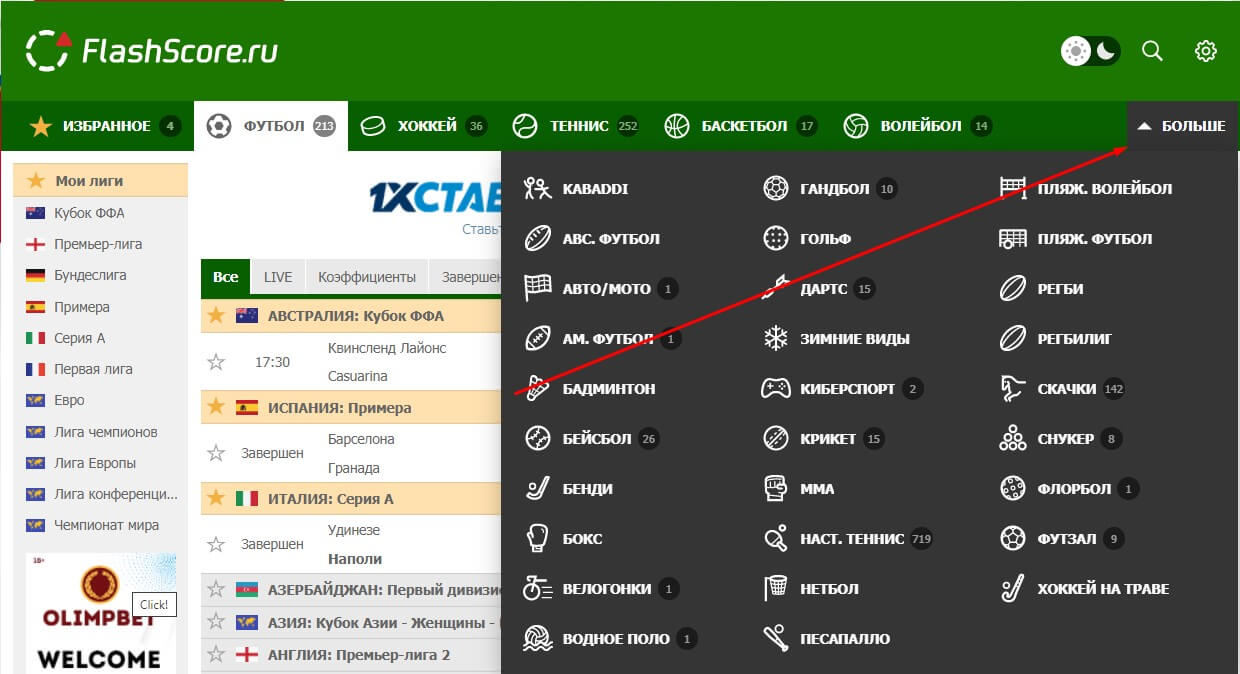Open Бундеслига in My Leagues
Image resolution: width=1240 pixels, height=674 pixels.
pos(90,275)
